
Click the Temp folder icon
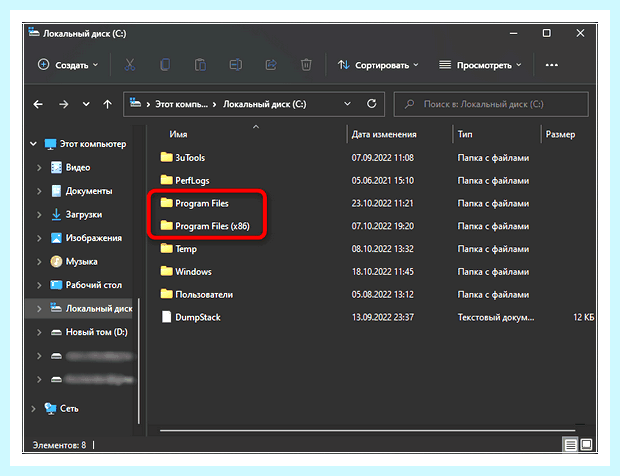point(166,248)
